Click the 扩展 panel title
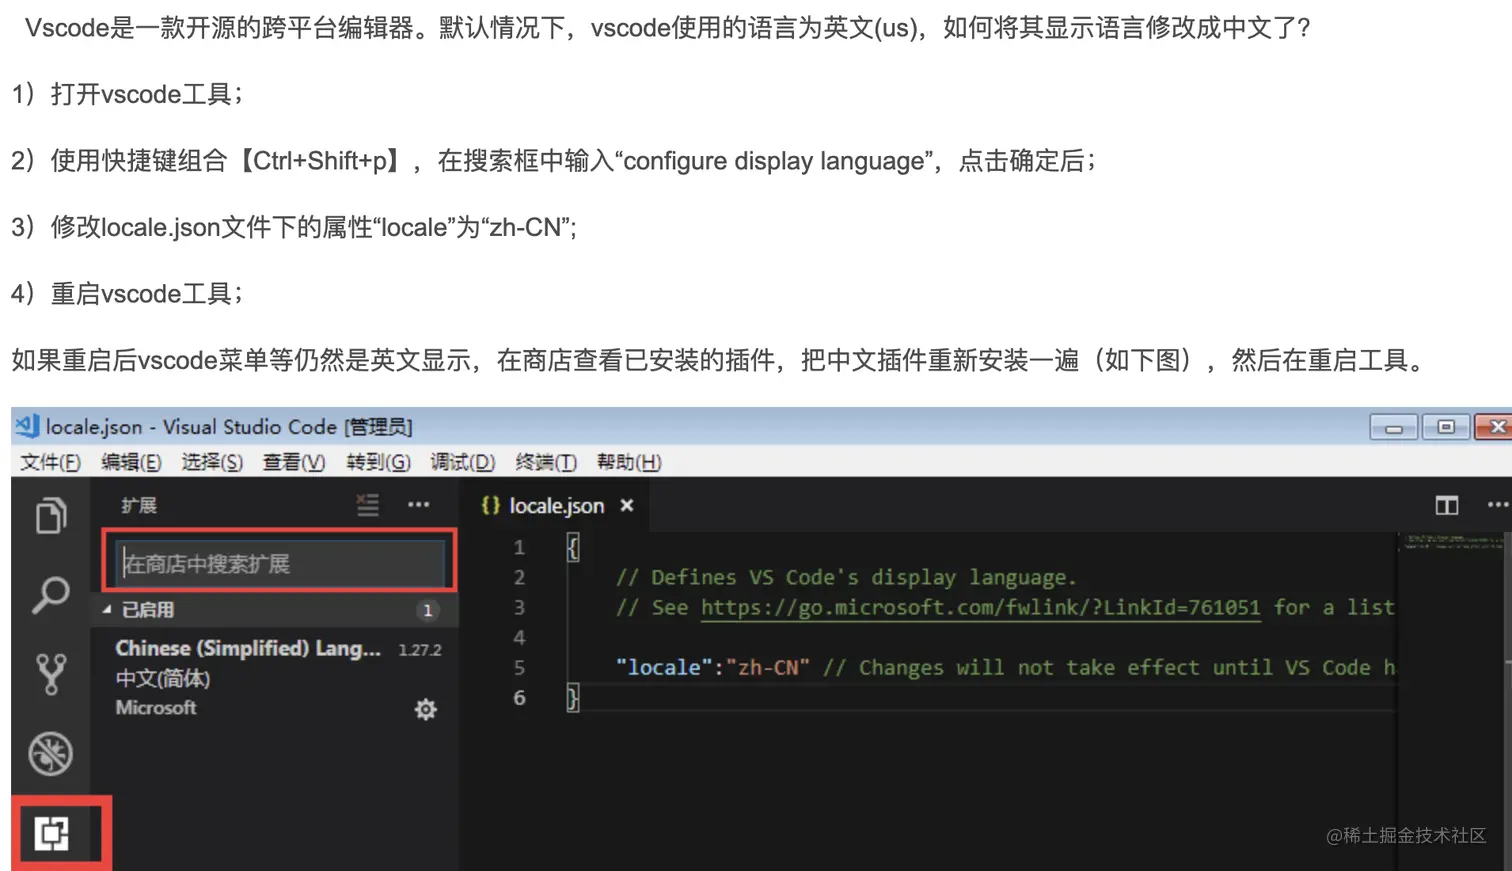The height and width of the screenshot is (871, 1512). coord(139,505)
